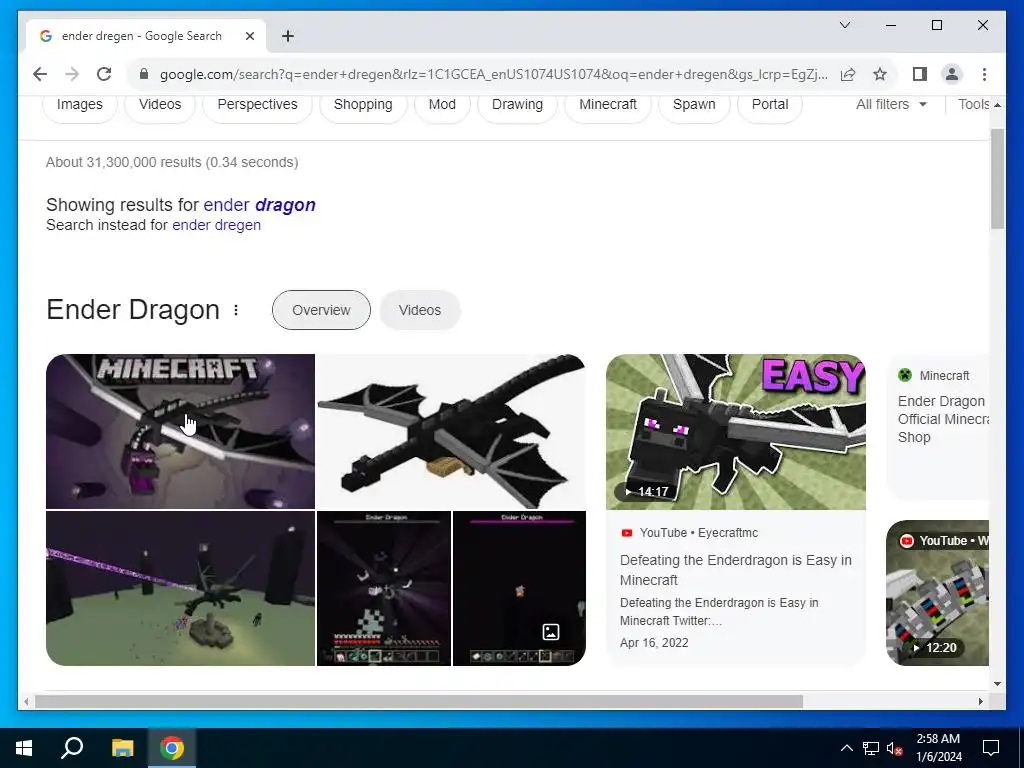Click the Overview button for Ender Dragon
The image size is (1024, 768).
pyautogui.click(x=321, y=310)
